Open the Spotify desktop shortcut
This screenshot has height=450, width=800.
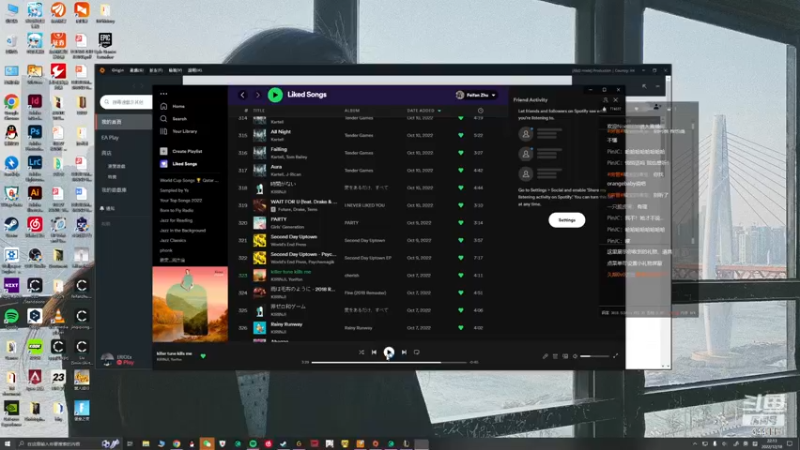pos(11,319)
